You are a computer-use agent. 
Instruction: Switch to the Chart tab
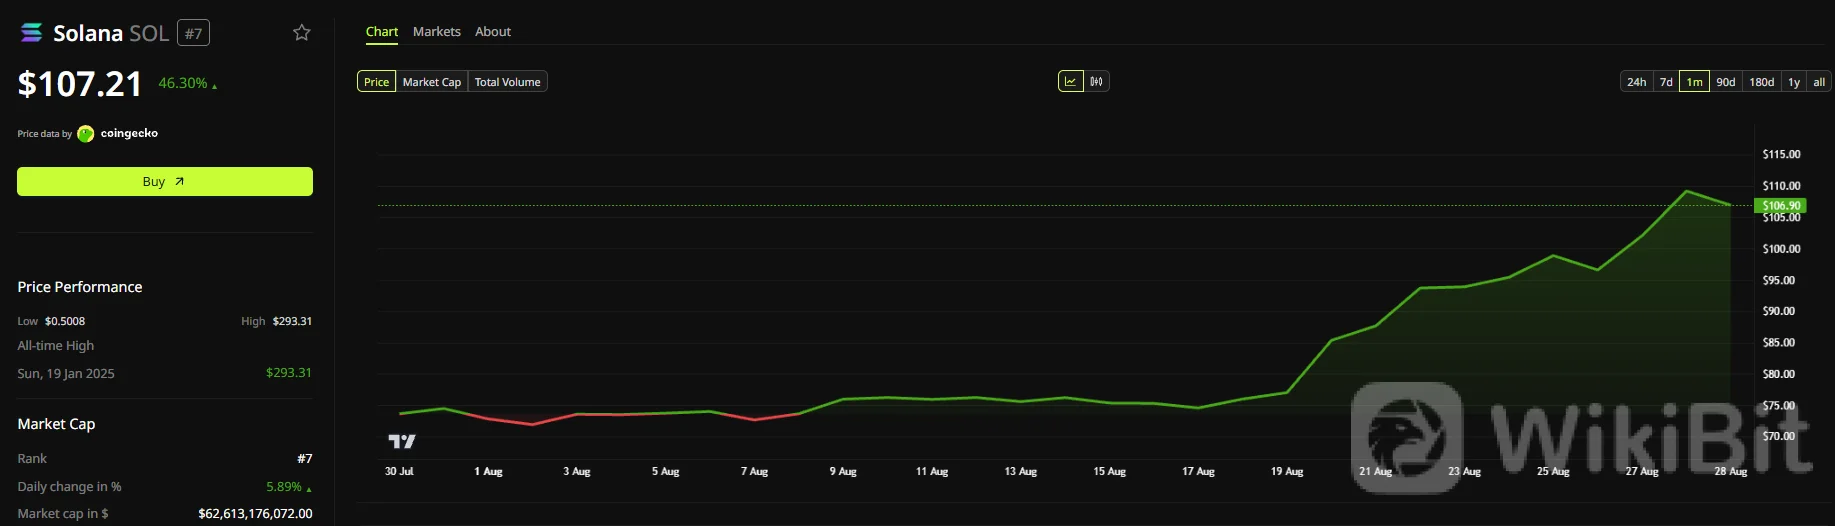(382, 32)
